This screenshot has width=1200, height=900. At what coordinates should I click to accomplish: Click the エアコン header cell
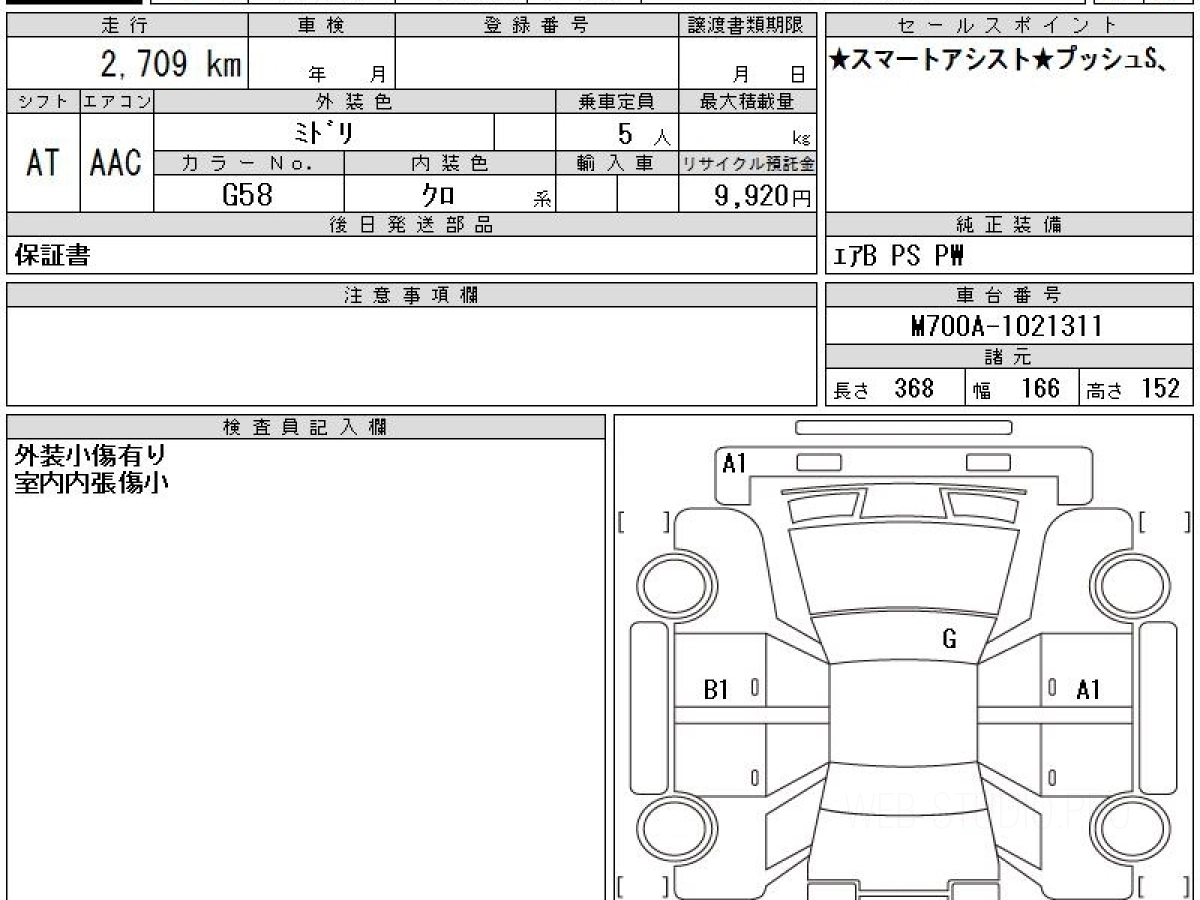pyautogui.click(x=116, y=101)
